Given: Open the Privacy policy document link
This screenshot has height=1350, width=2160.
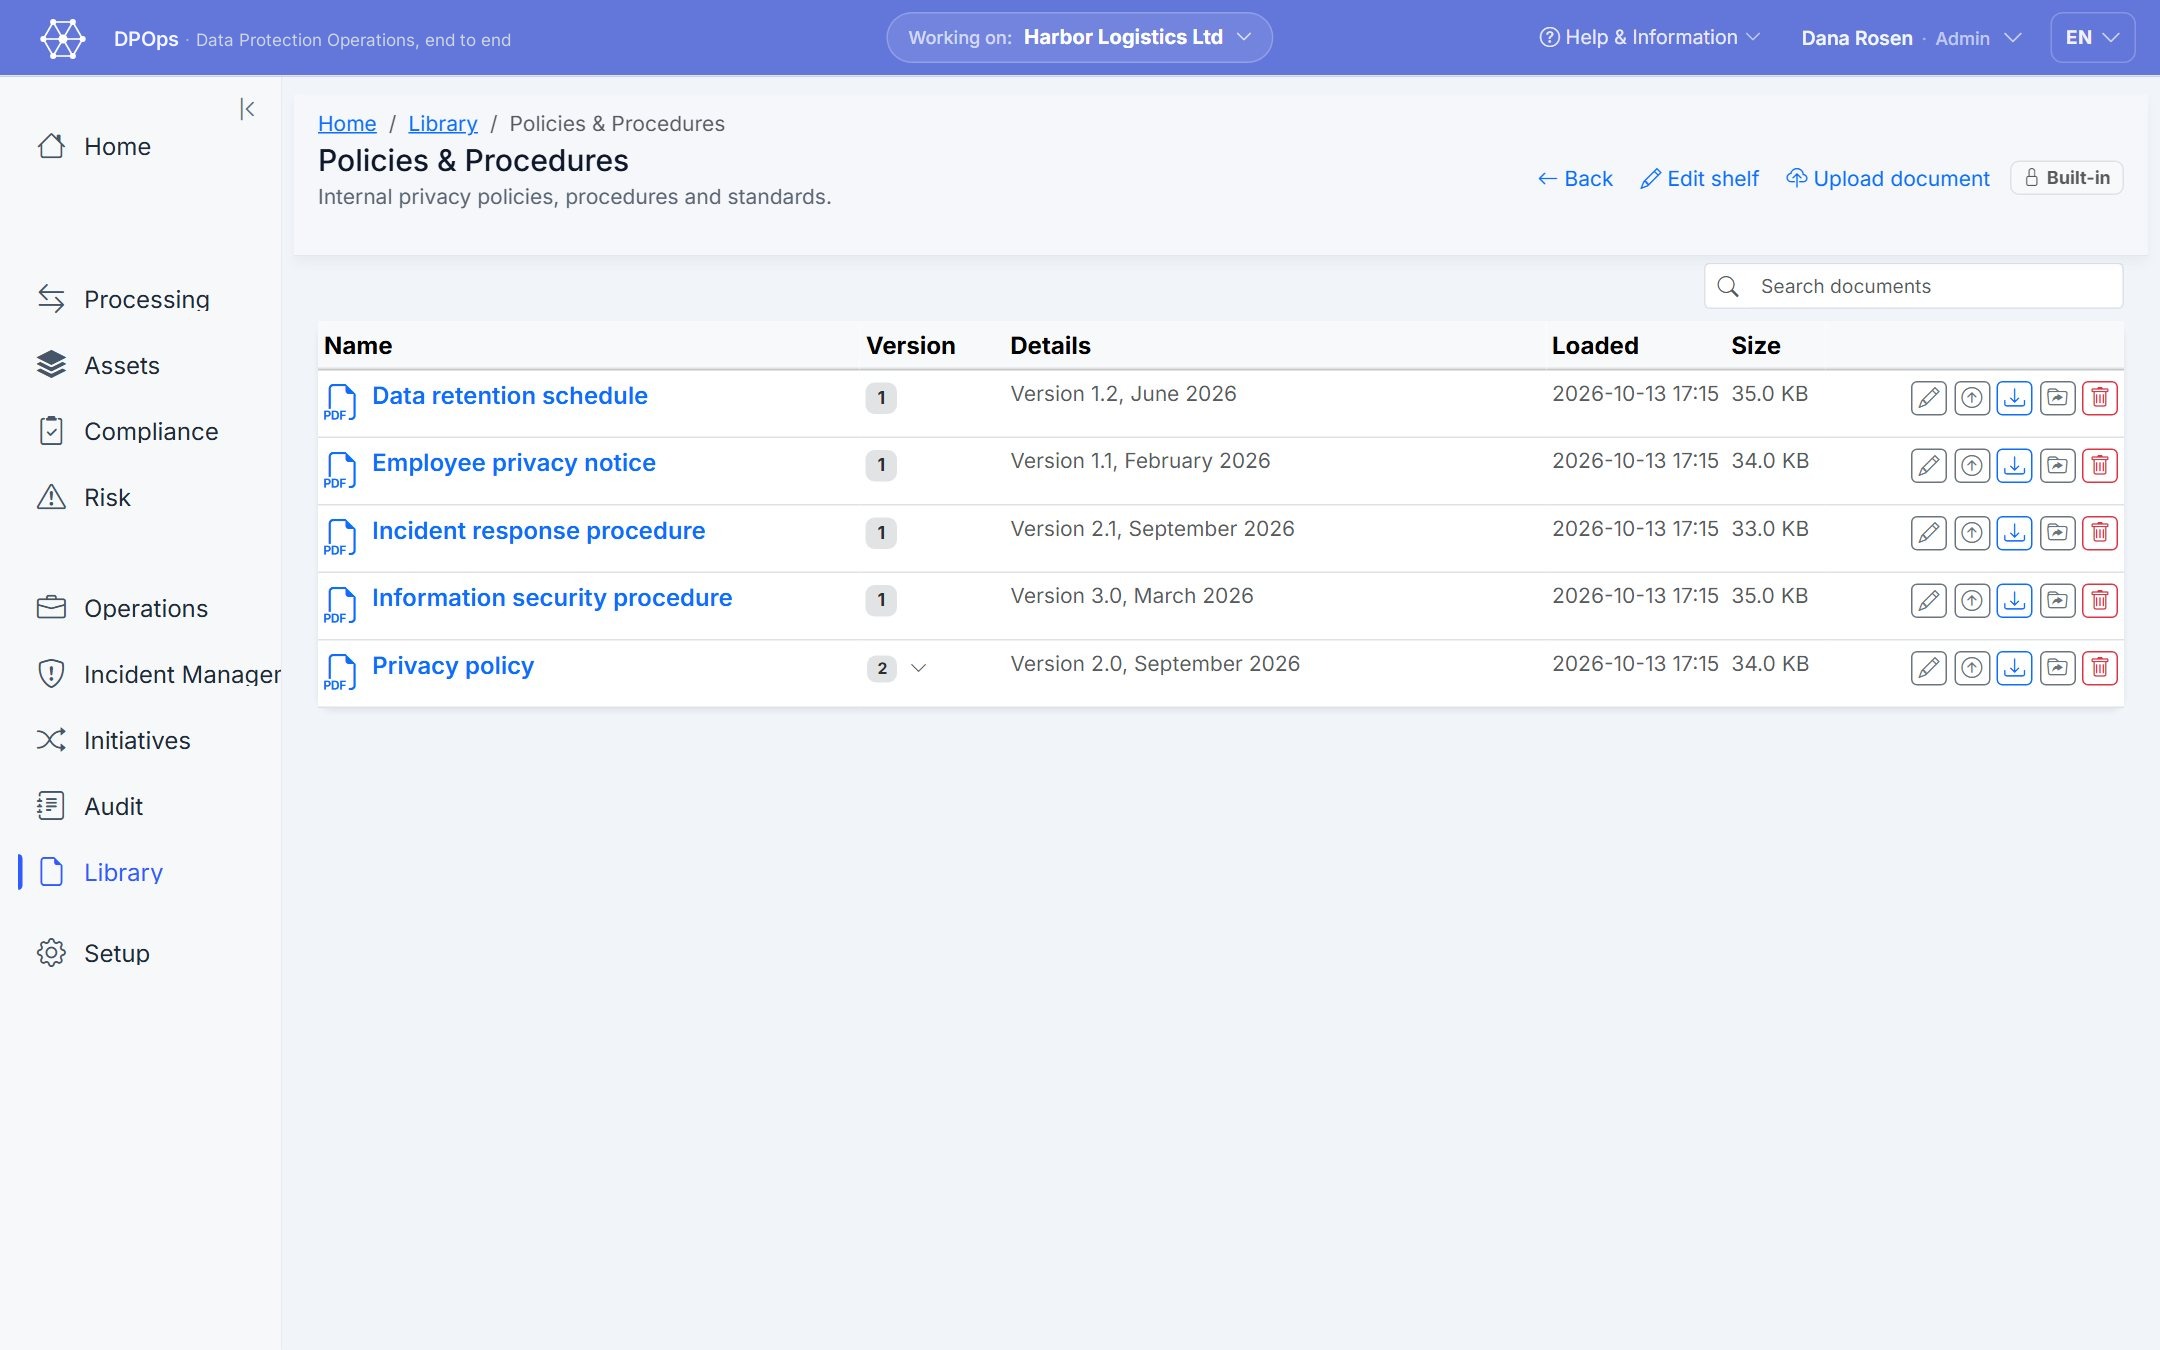Looking at the screenshot, I should pyautogui.click(x=452, y=666).
